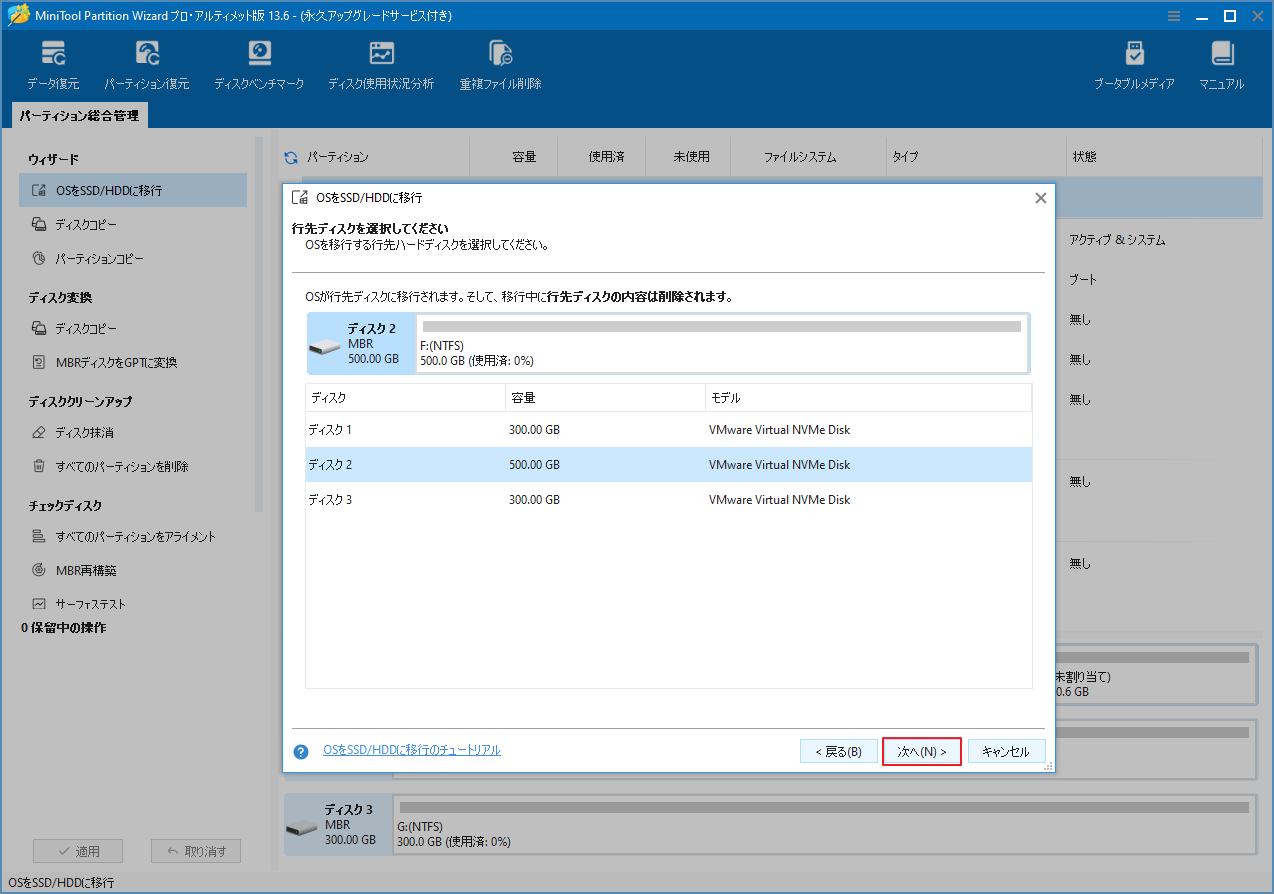Viewport: 1274px width, 894px height.
Task: Click the 次へ(N) button
Action: click(x=921, y=751)
